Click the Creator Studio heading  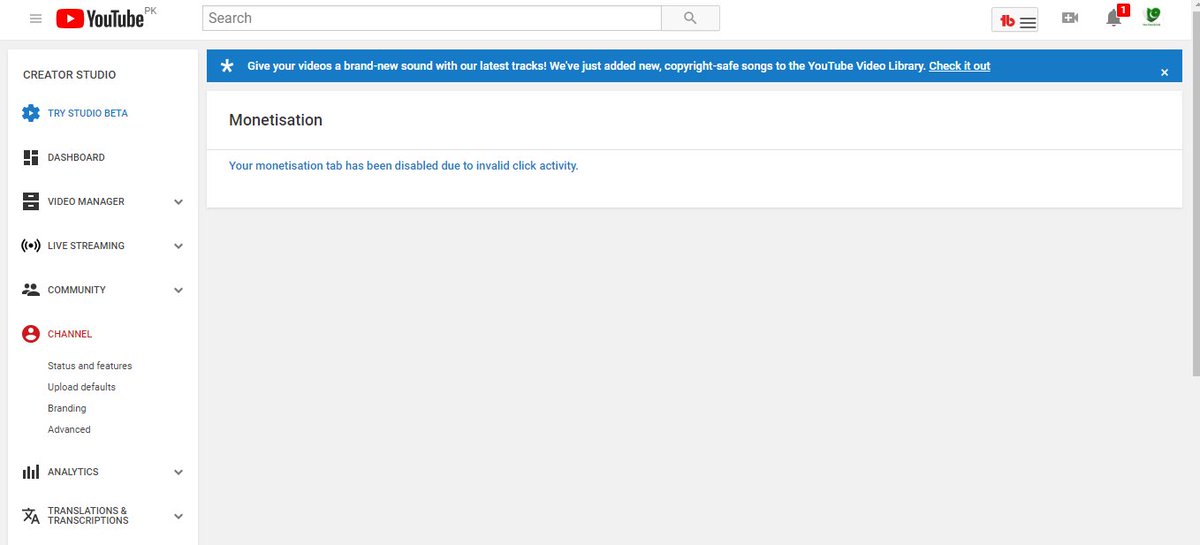[x=69, y=75]
